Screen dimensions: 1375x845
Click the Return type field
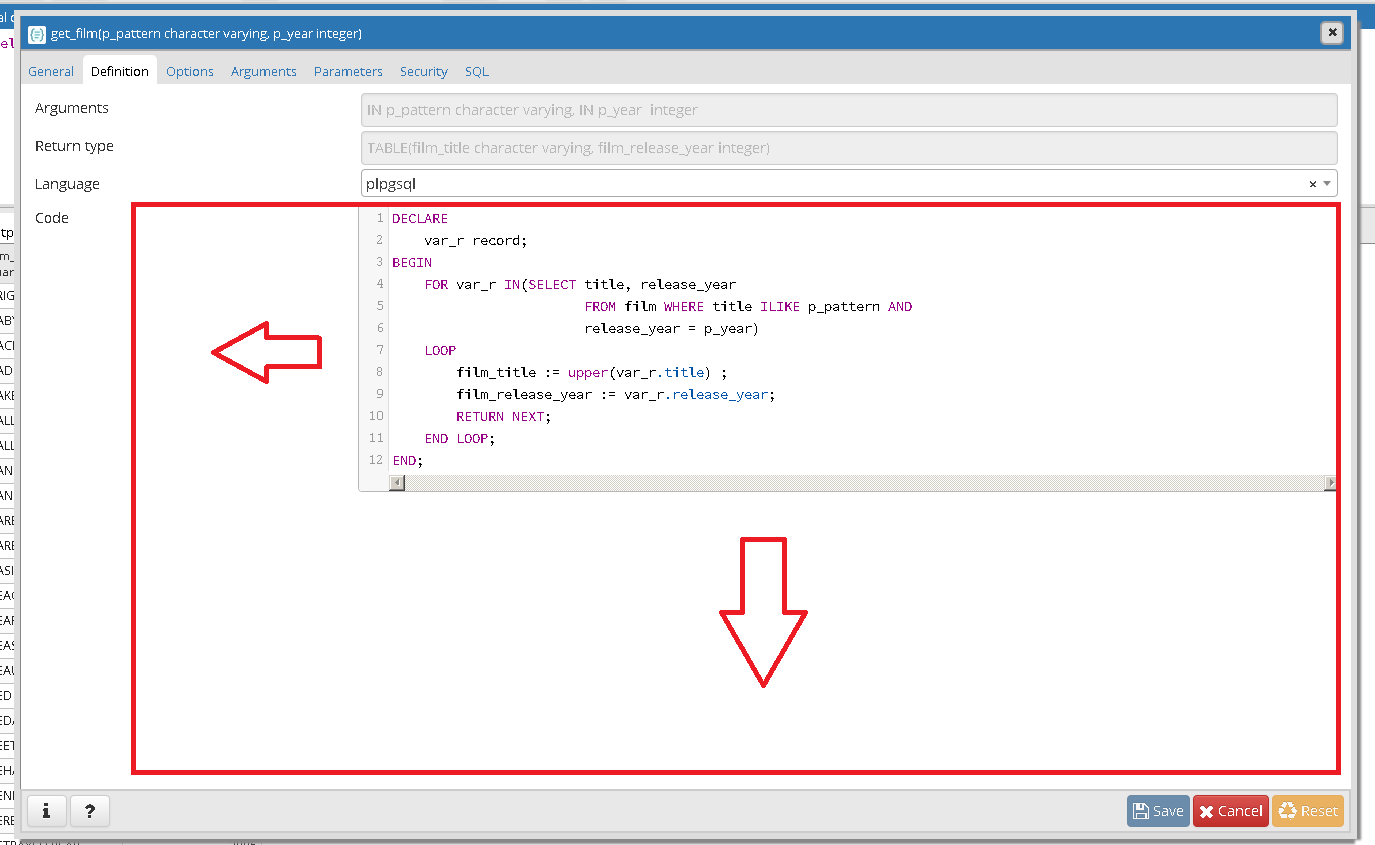point(849,148)
